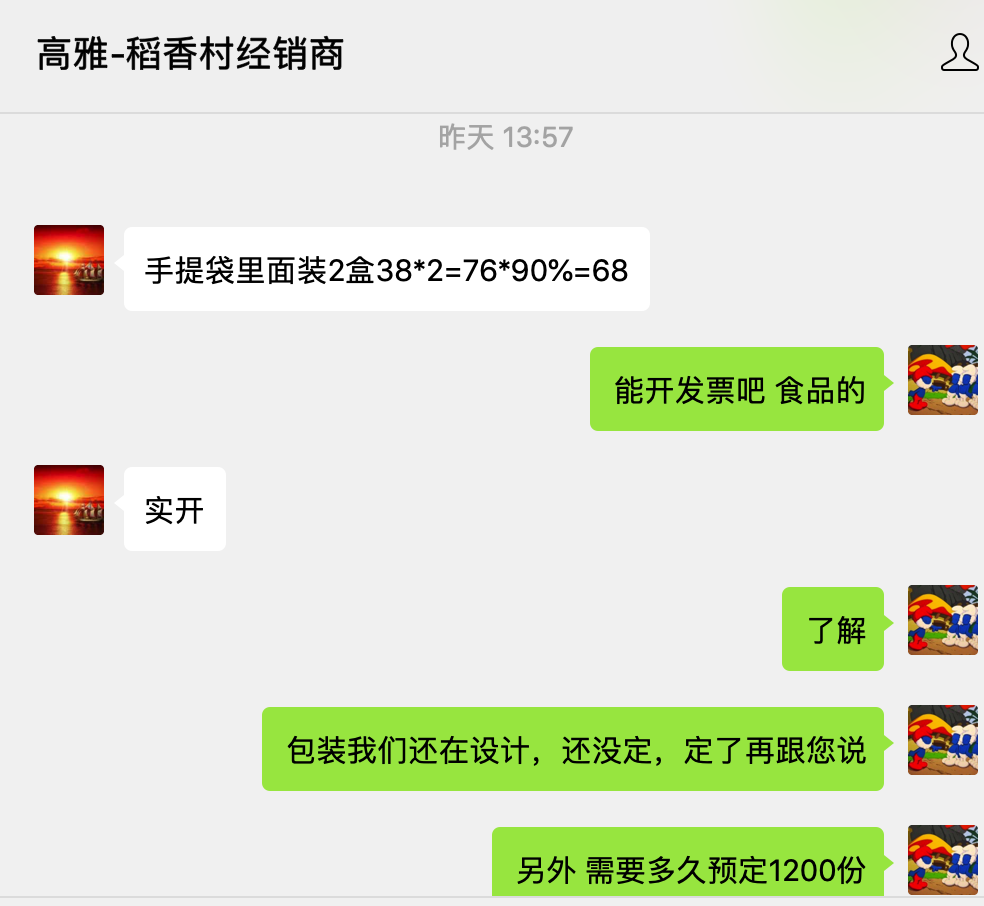Viewport: 984px width, 906px height.
Task: Select the bubble 另外 需要多久预定1200份
Action: (x=688, y=861)
